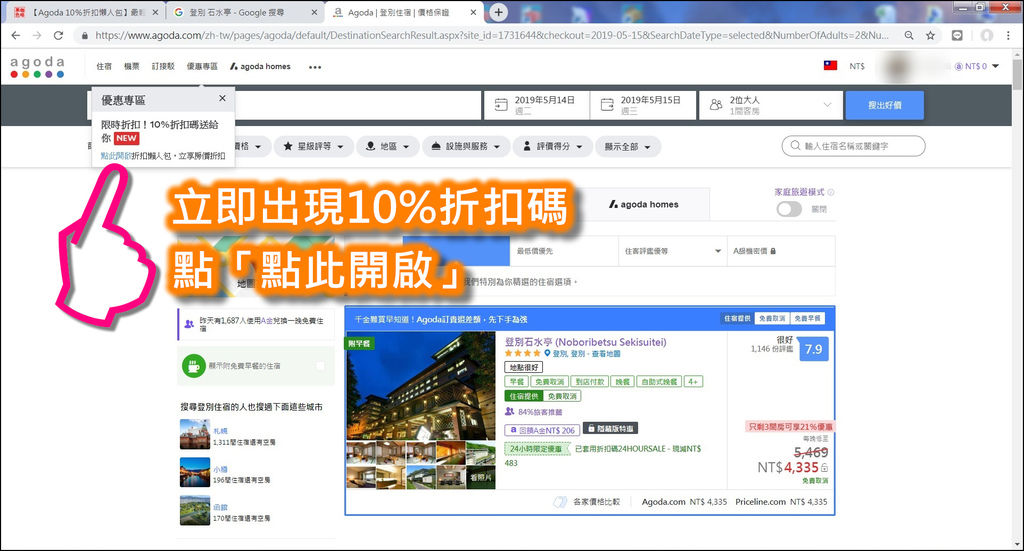Click the zoom magnifier icon in address bar
Viewport: 1024px width, 551px height.
point(908,35)
